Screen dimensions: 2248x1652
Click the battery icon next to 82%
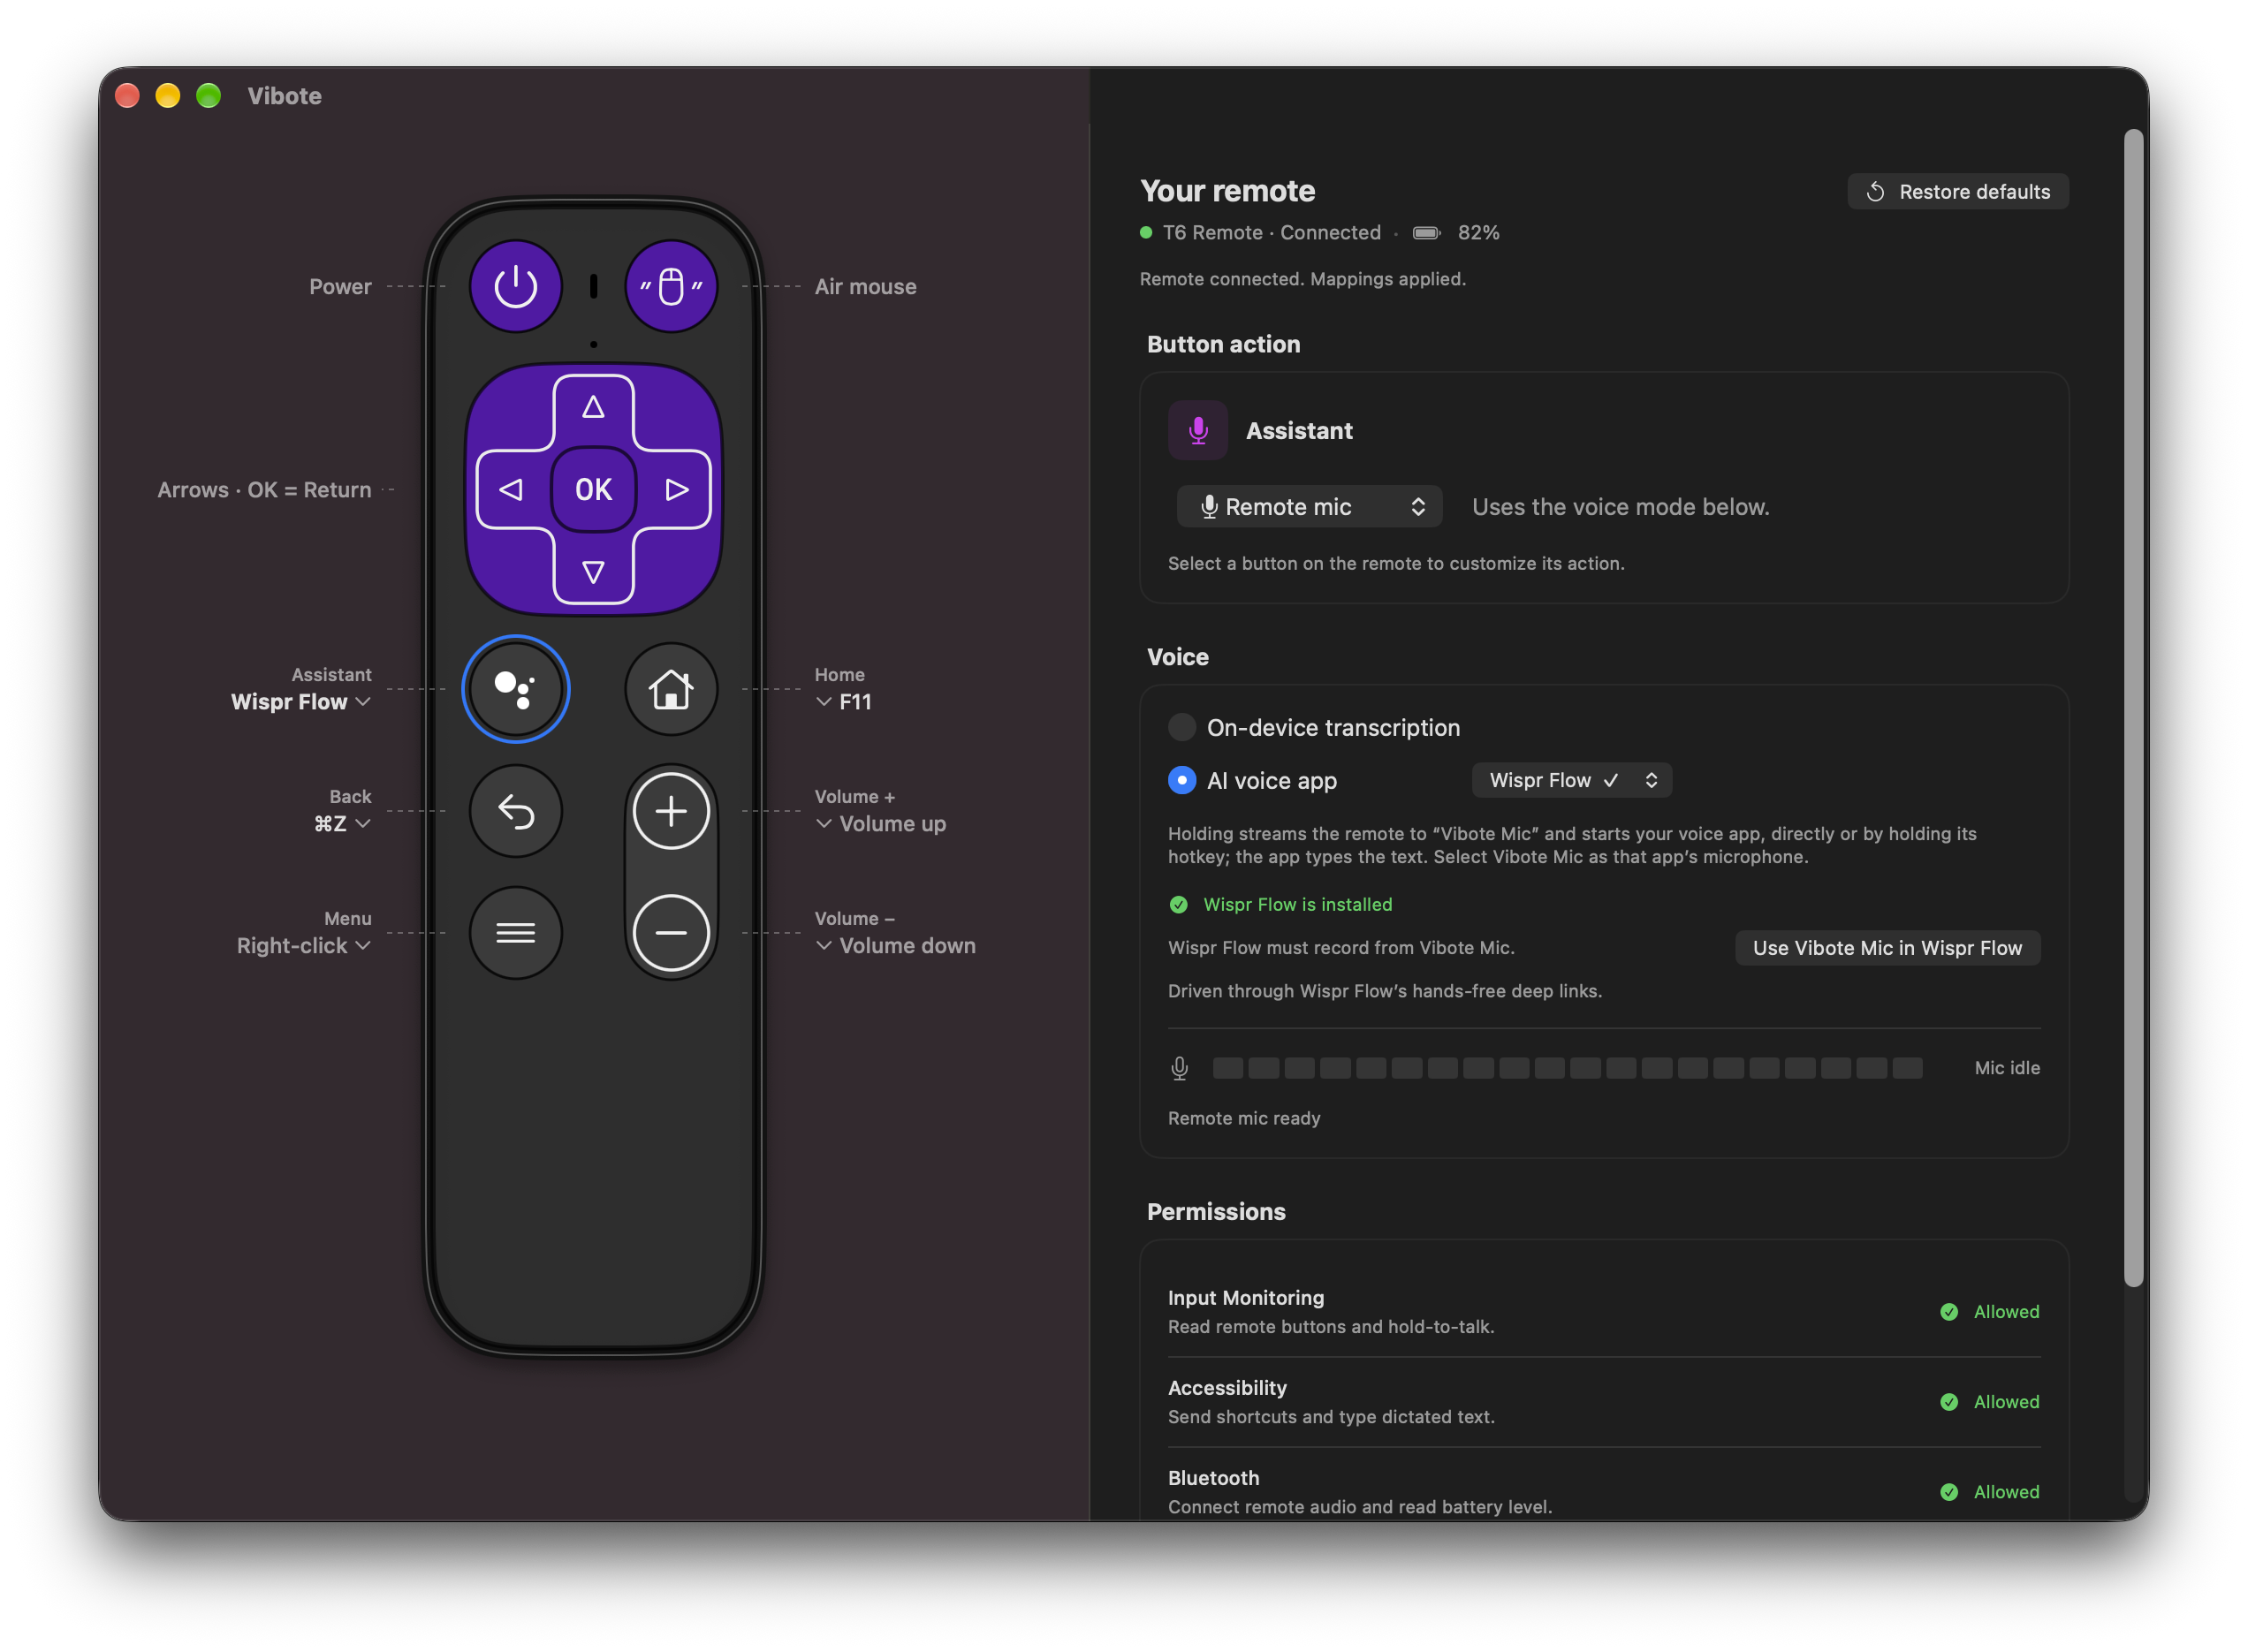[x=1426, y=233]
